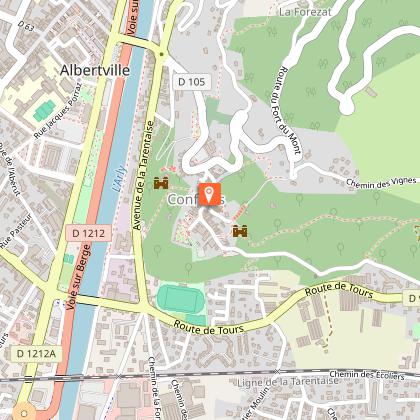The height and width of the screenshot is (420, 420).
Task: Click the Chemin des Vignes label
Action: click(x=381, y=182)
